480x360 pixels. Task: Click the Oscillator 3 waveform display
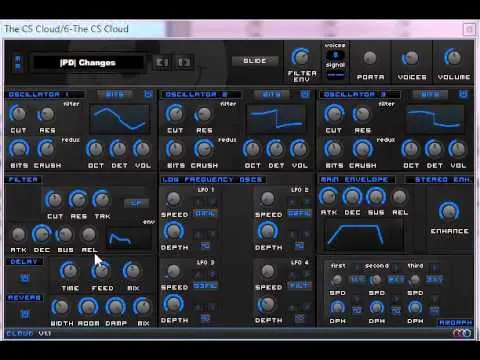435,119
